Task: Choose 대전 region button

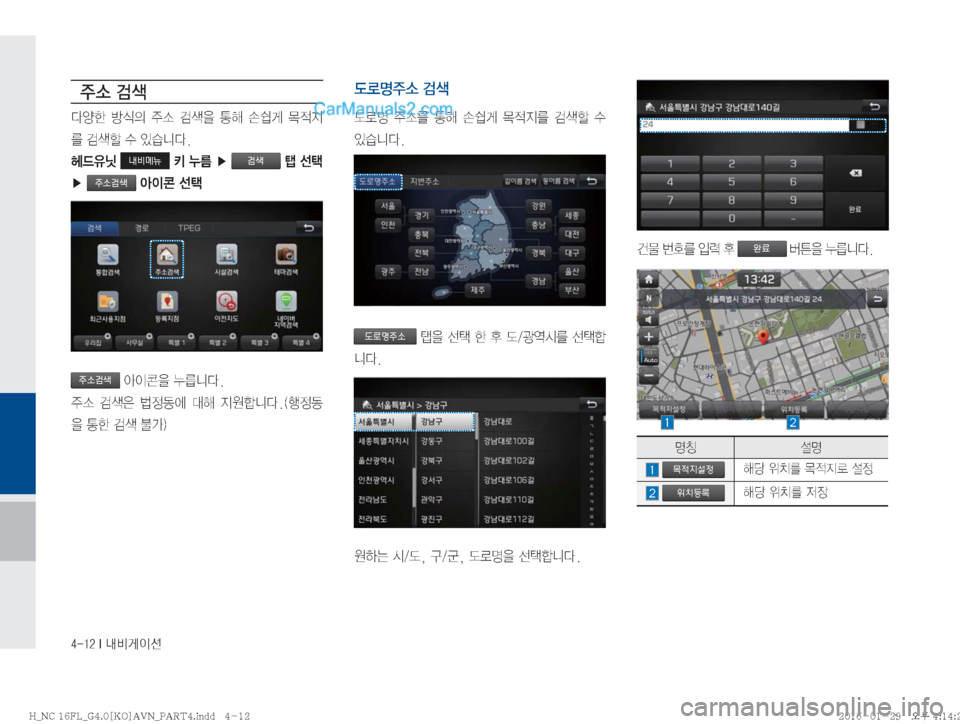Action: coord(572,234)
